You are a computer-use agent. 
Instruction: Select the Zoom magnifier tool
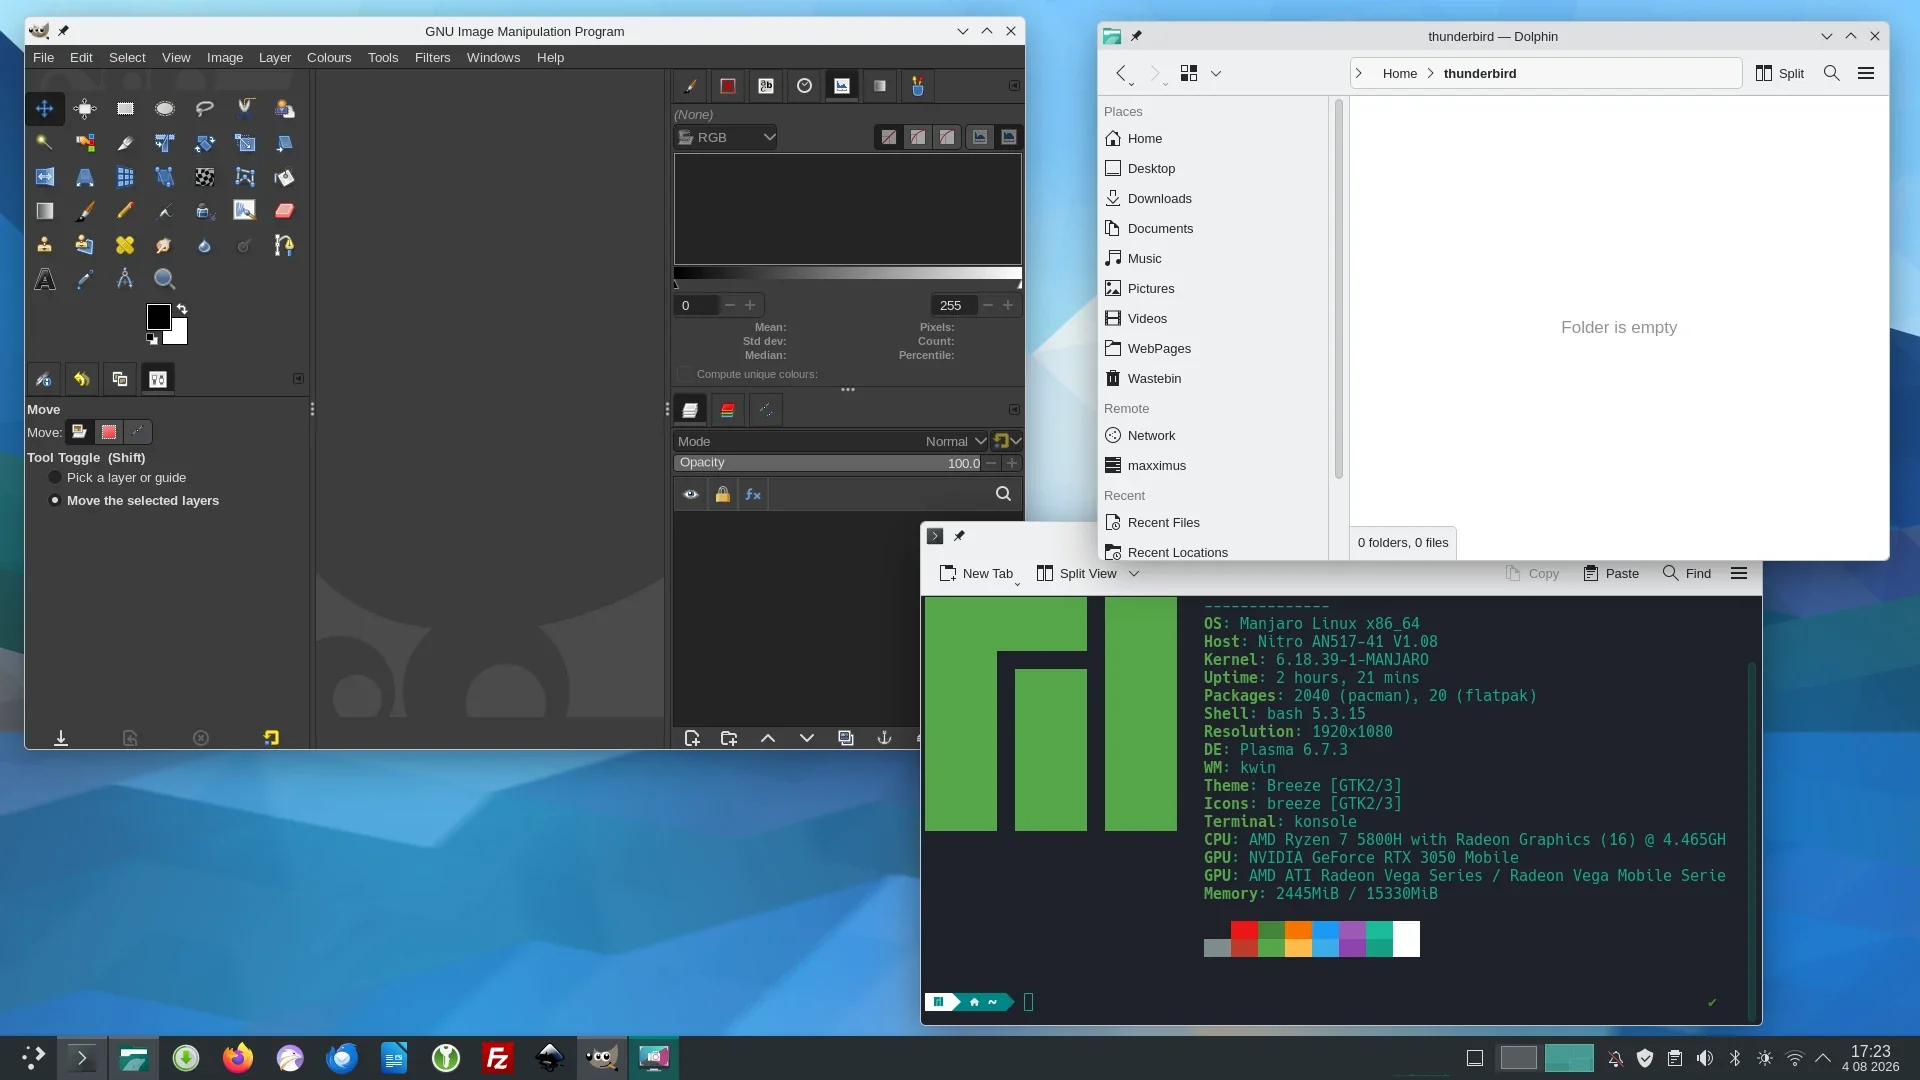pos(165,279)
